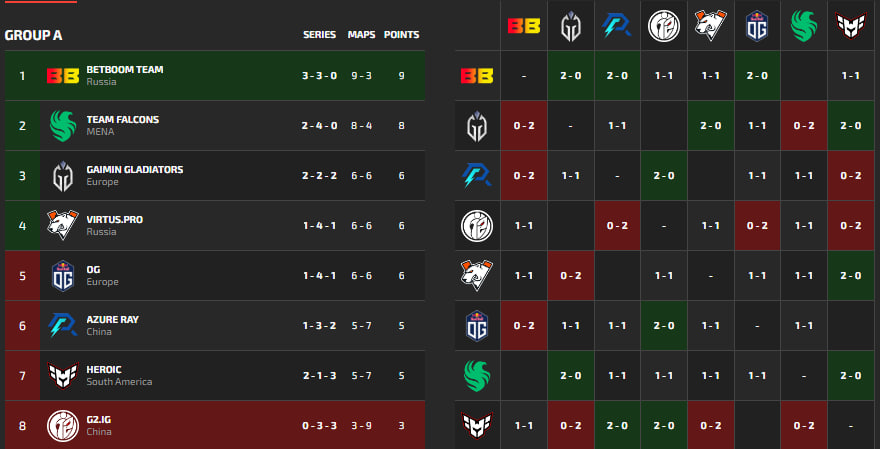The image size is (880, 449).
Task: Select the GROUP A heading tab
Action: pyautogui.click(x=34, y=35)
